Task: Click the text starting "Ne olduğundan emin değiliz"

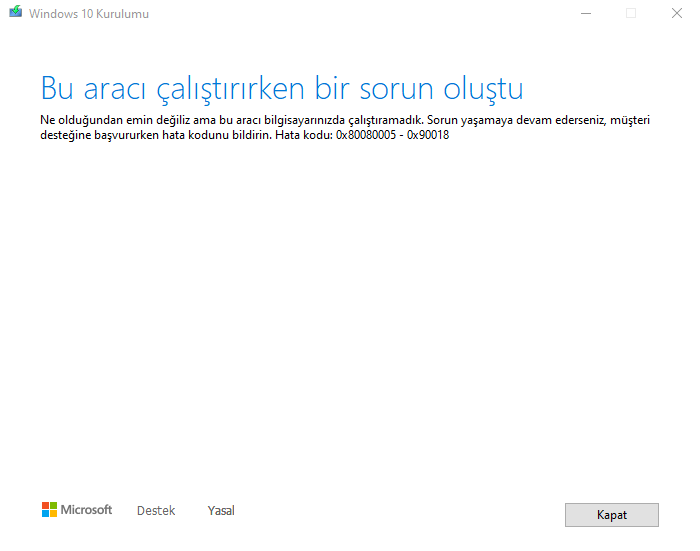Action: (345, 127)
